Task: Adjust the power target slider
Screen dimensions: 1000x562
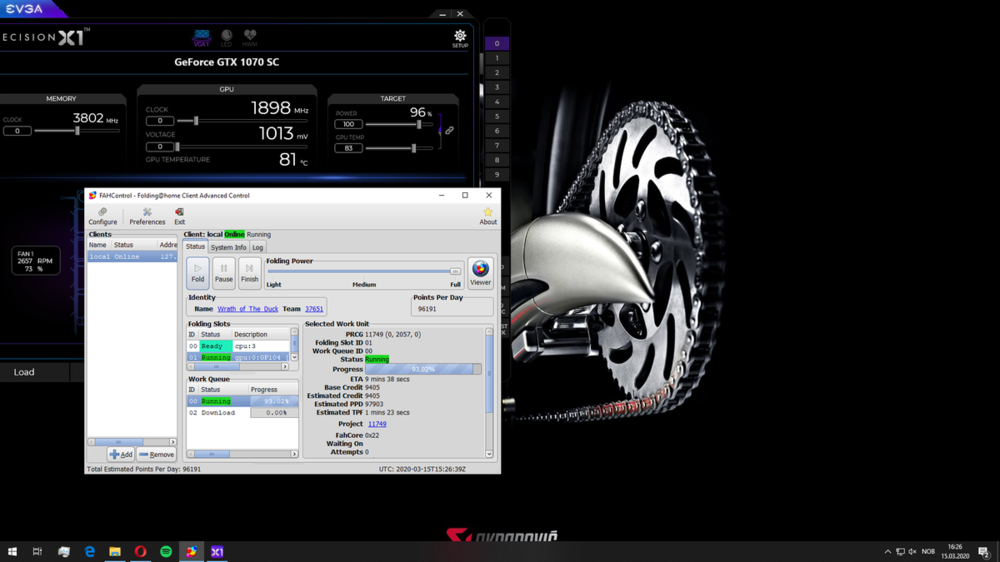Action: pyautogui.click(x=419, y=124)
